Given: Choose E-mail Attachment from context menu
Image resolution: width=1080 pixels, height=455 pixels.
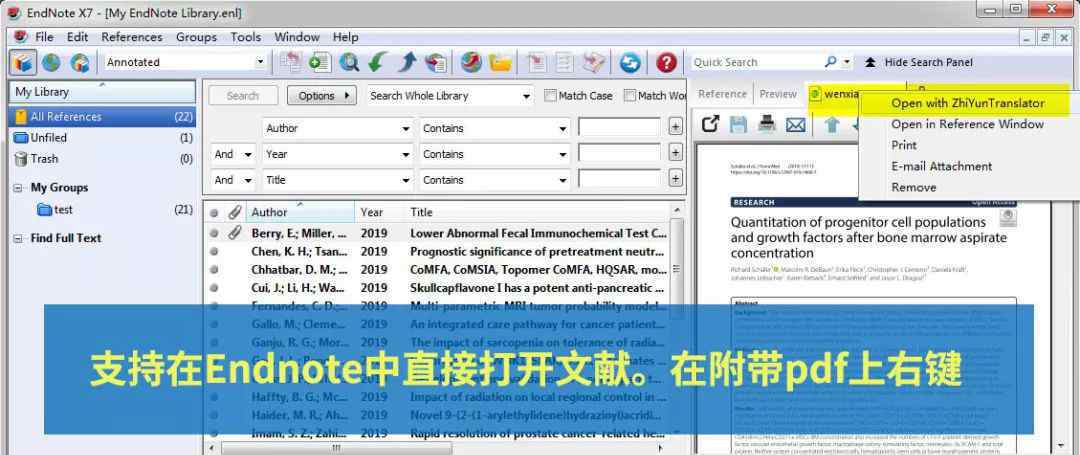Looking at the screenshot, I should coord(941,167).
